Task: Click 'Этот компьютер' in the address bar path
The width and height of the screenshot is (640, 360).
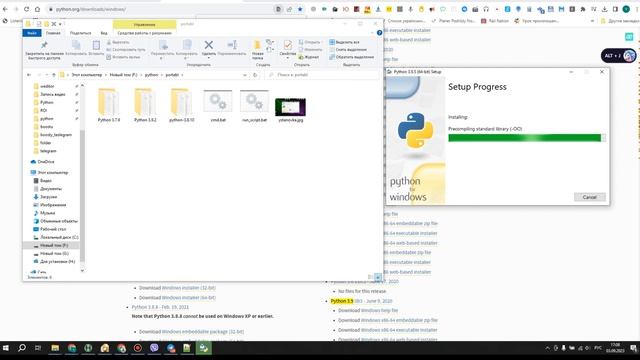Action: [87, 75]
